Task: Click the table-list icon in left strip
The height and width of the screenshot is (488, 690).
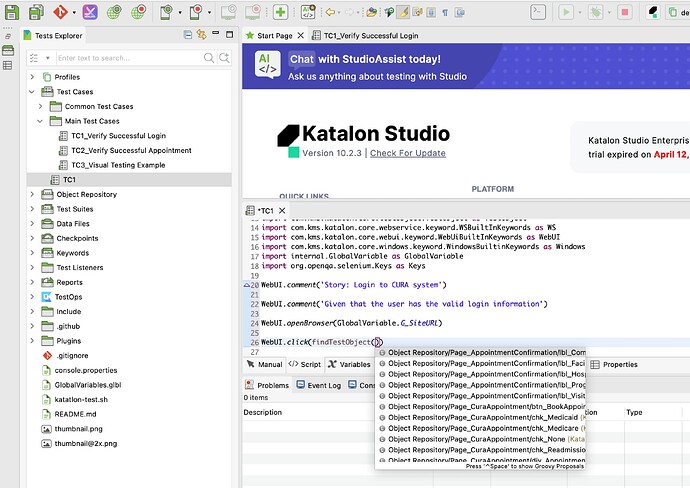Action: pos(7,66)
